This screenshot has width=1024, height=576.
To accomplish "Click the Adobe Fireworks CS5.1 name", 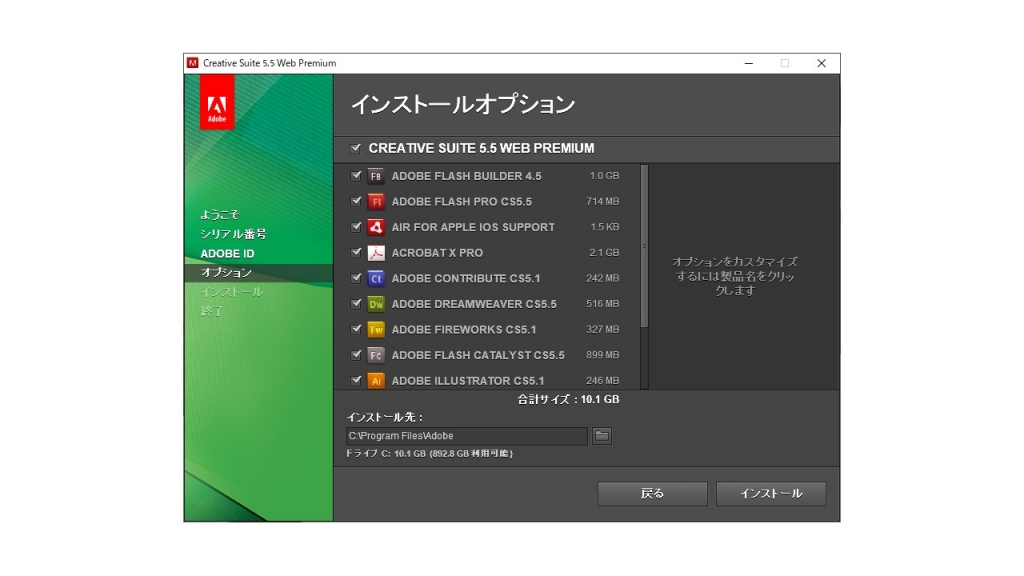I will 464,330.
